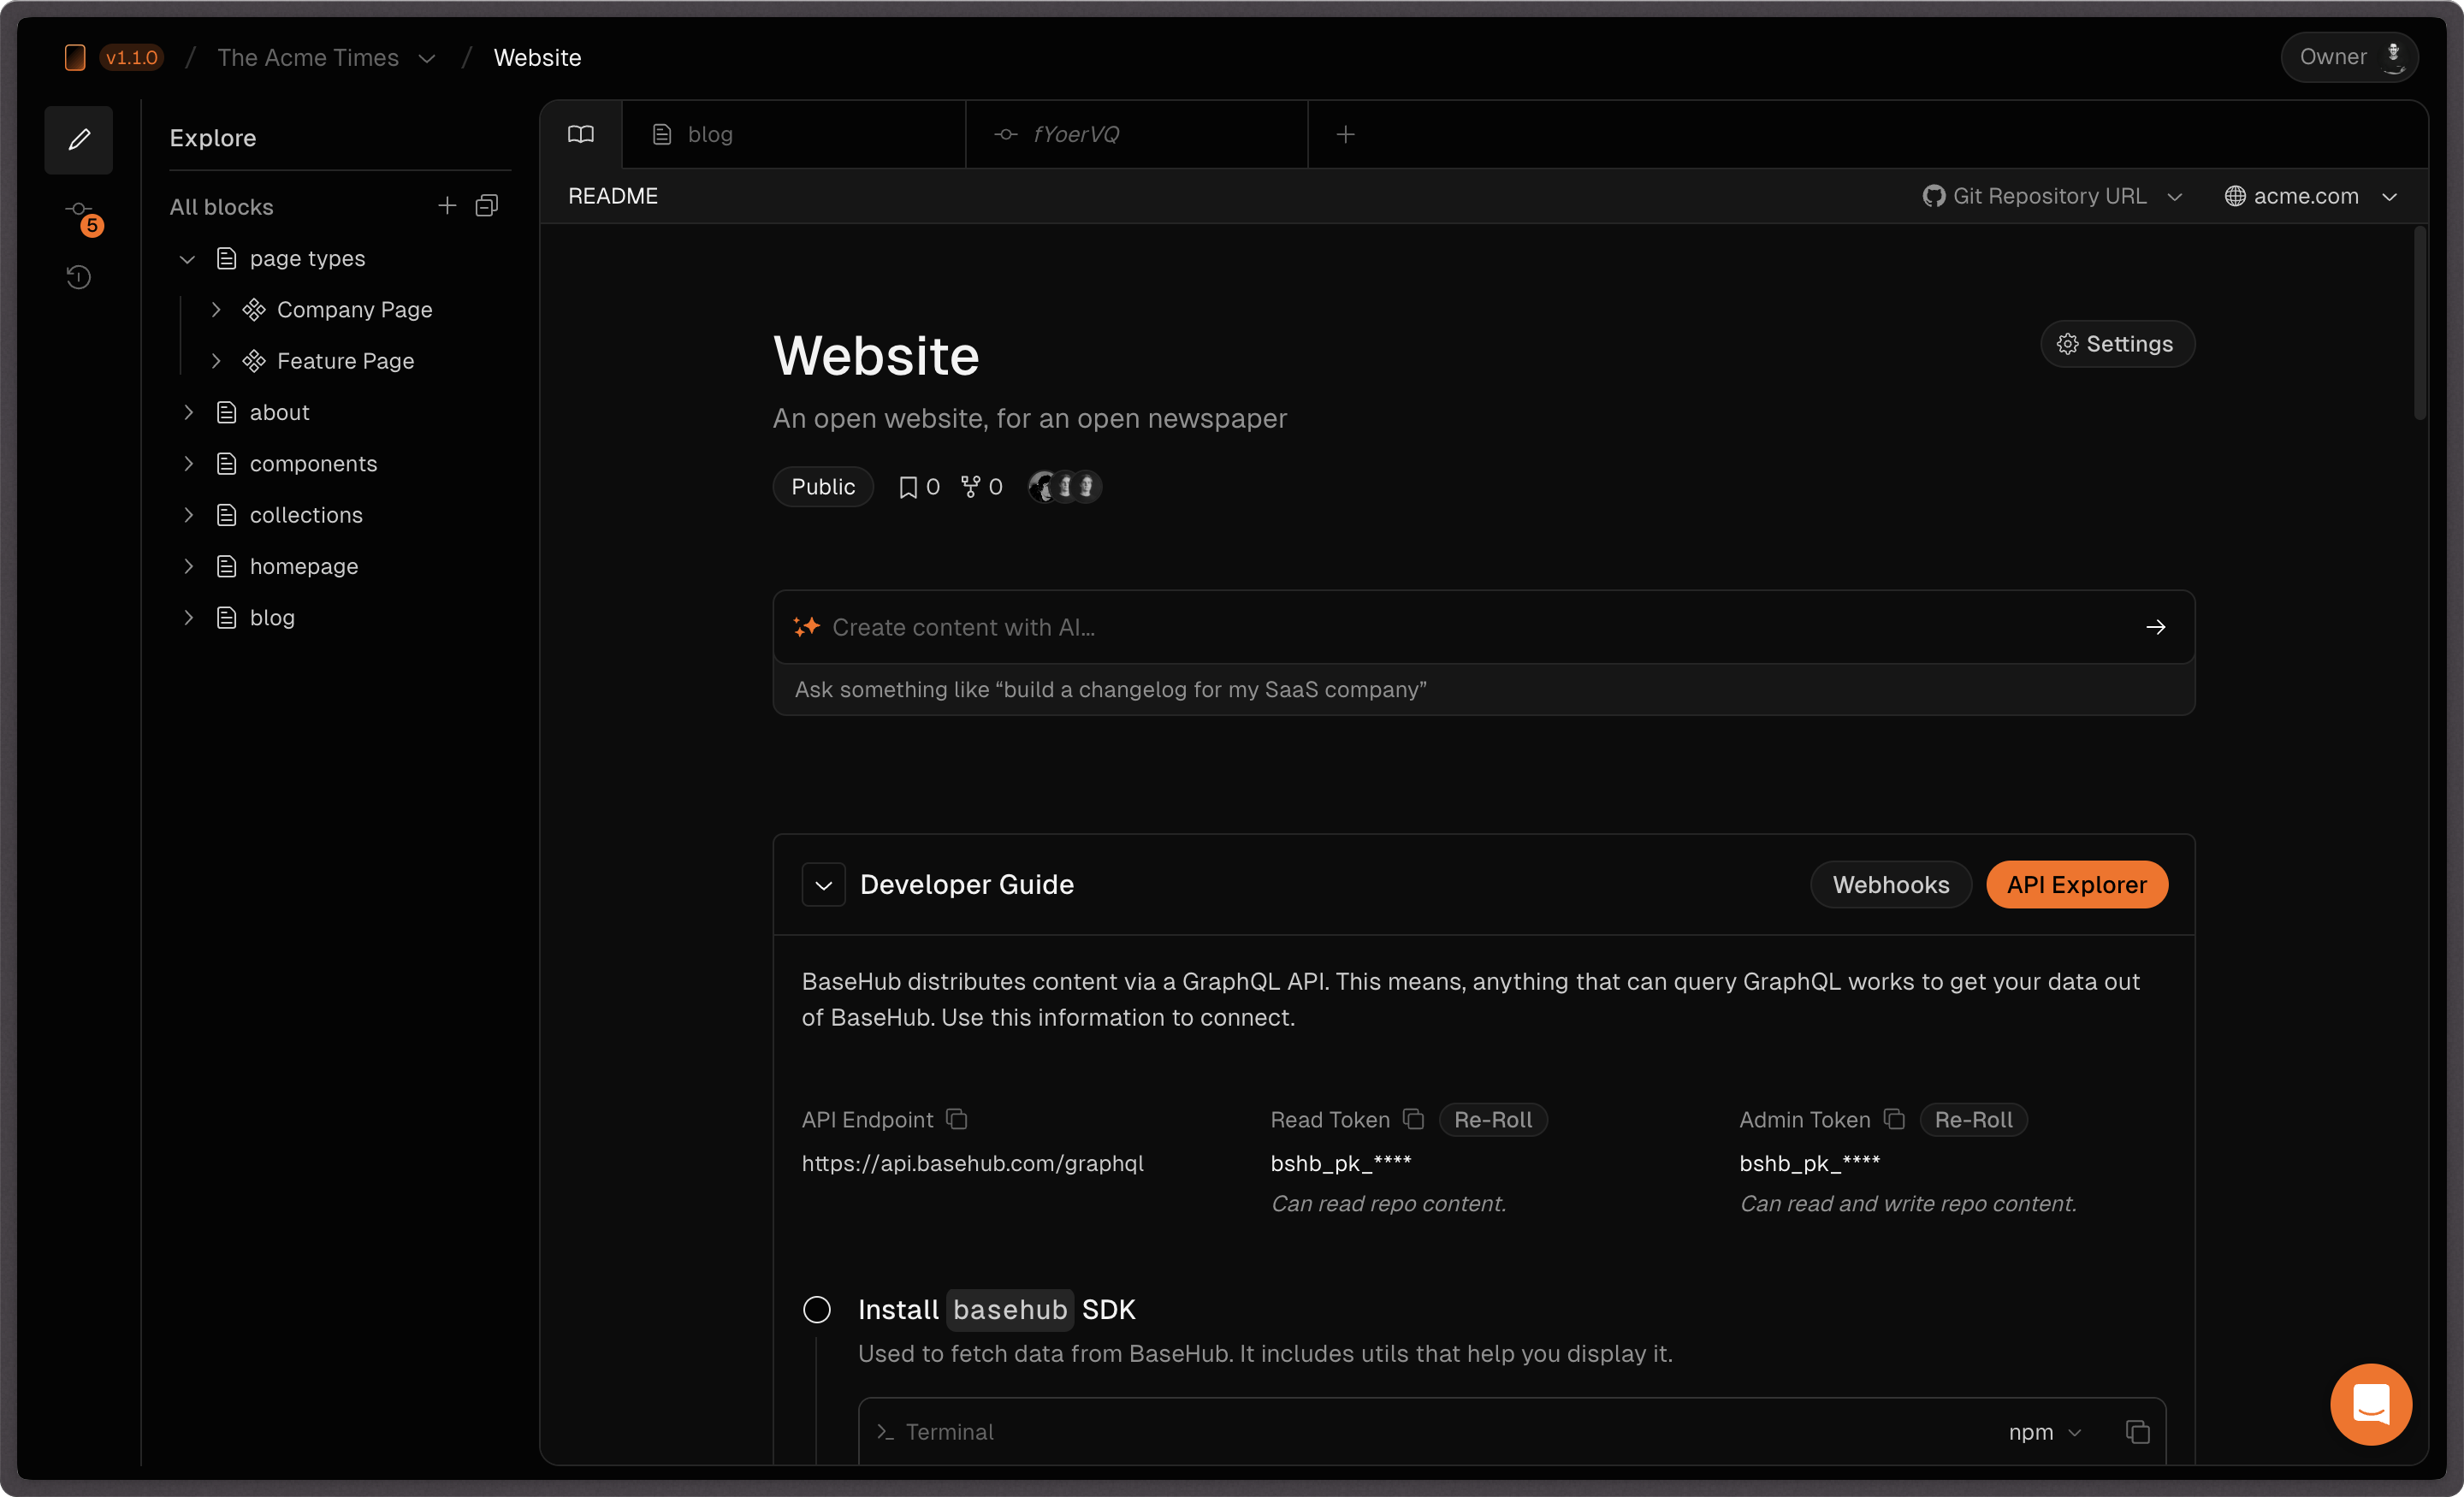Copy the Terminal command

[x=2137, y=1432]
